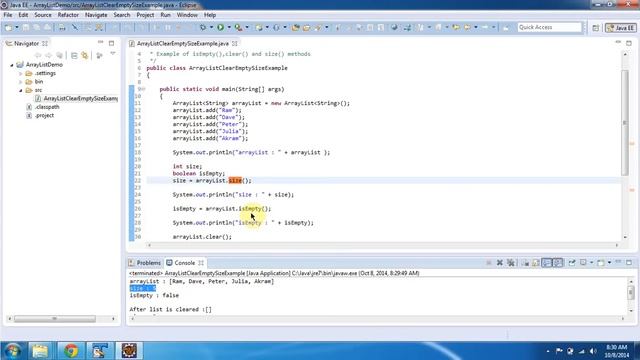The height and width of the screenshot is (360, 640).
Task: Open the New file wizard icon
Action: (x=9, y=27)
